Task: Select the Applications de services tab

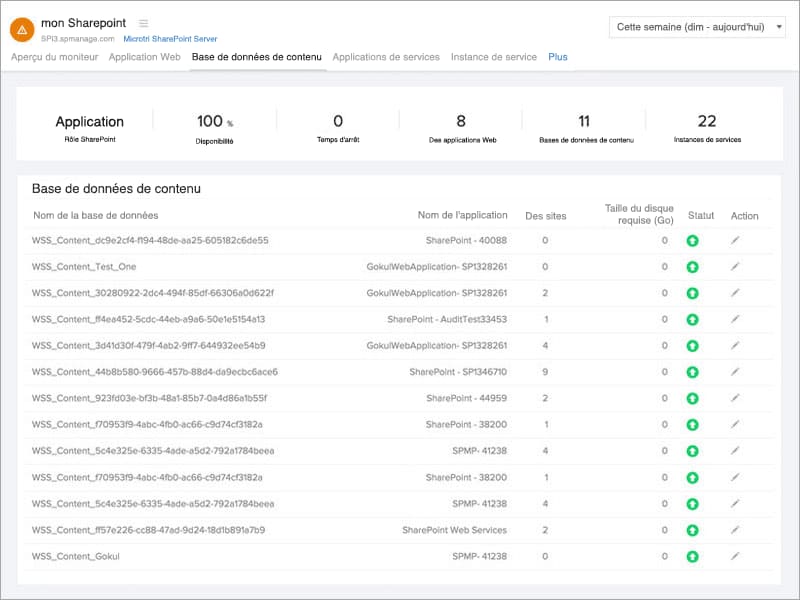Action: coord(385,57)
